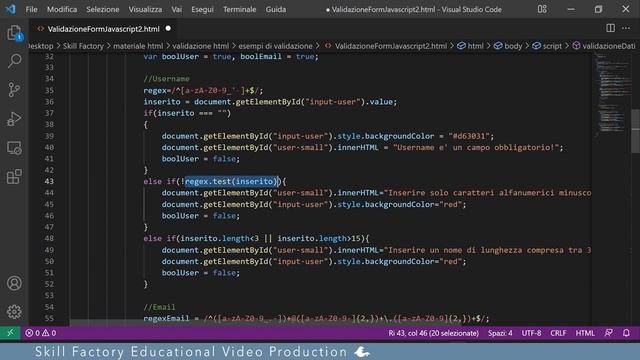Open the Source Control view
640x360 pixels.
[x=14, y=89]
